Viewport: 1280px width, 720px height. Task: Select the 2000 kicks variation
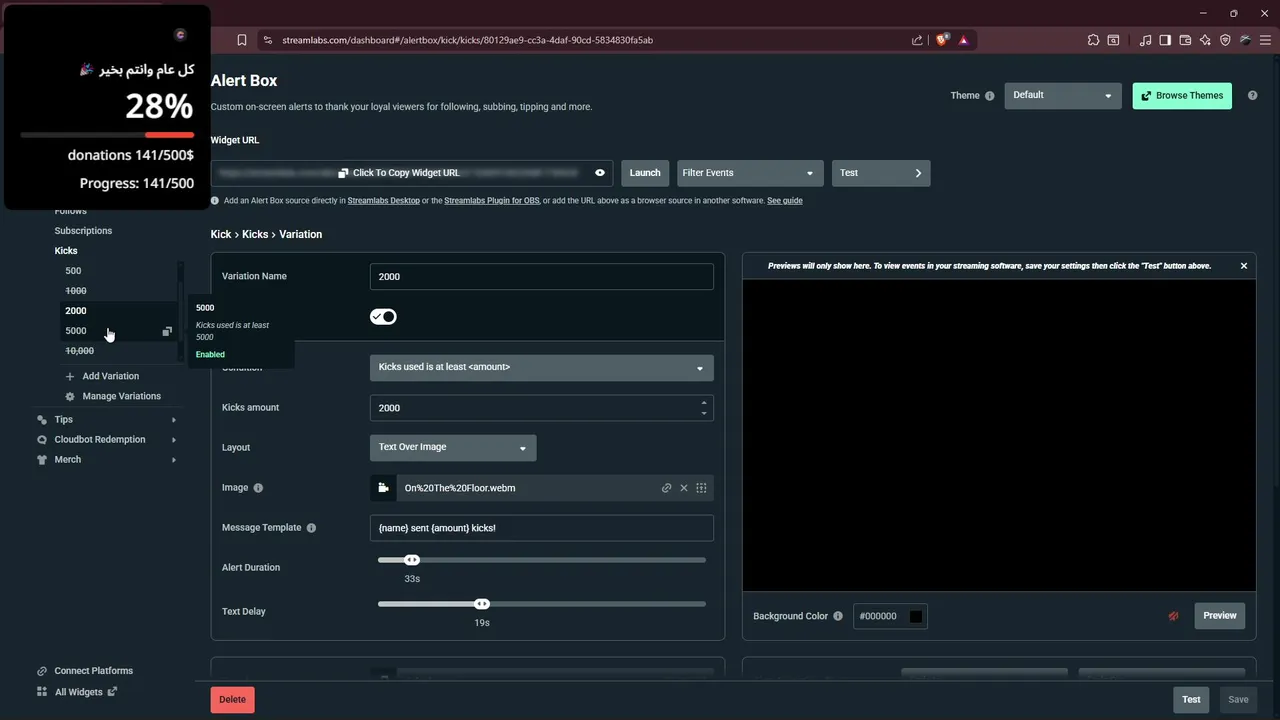[x=76, y=311]
